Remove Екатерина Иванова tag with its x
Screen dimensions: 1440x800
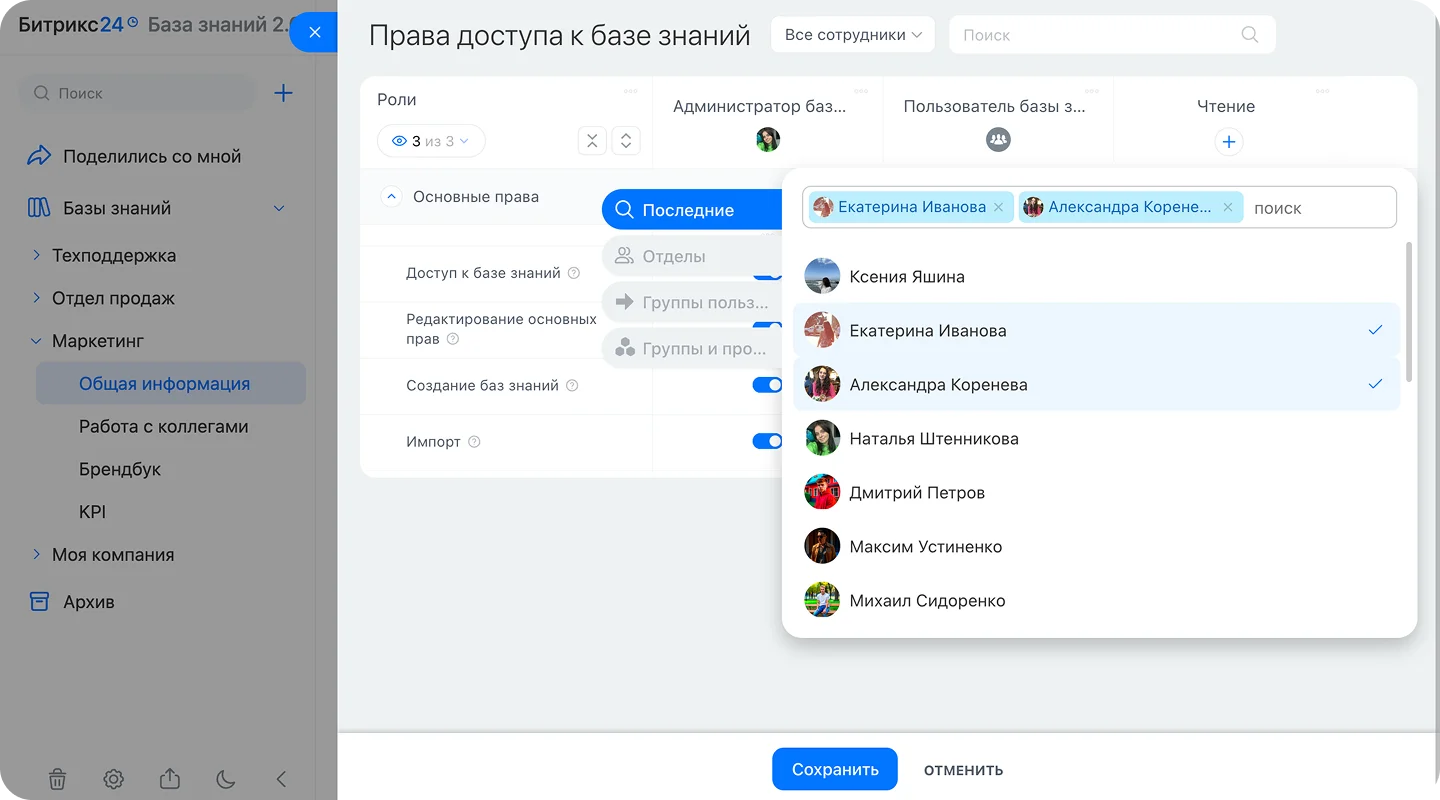(x=998, y=207)
